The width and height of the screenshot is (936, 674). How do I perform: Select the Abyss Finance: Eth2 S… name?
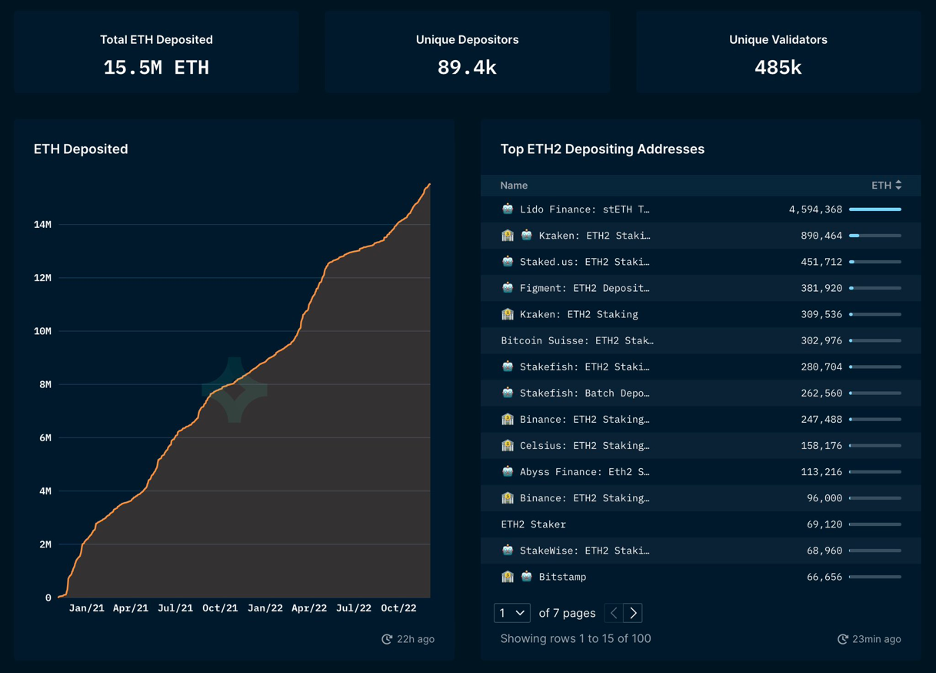click(584, 472)
